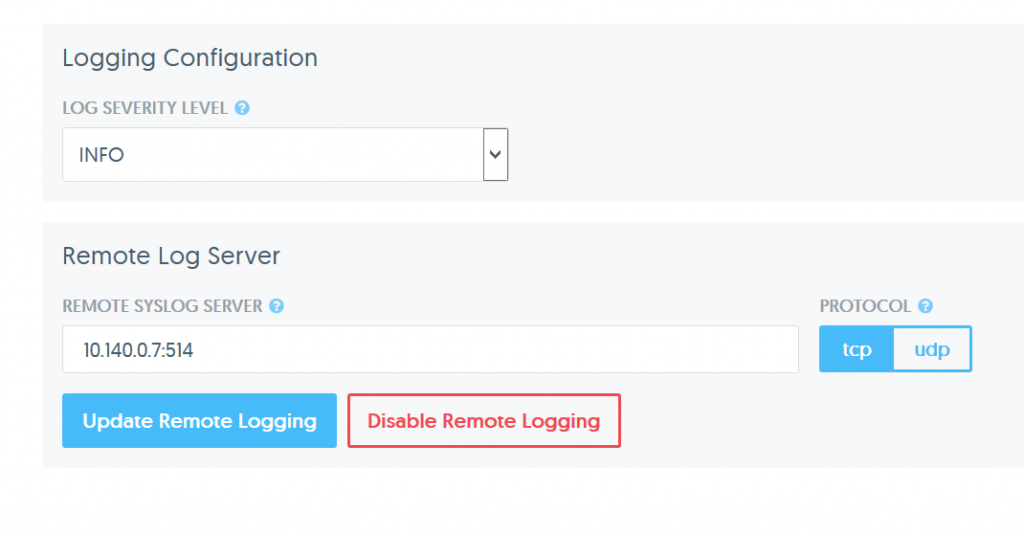The width and height of the screenshot is (1024, 535).
Task: Click the REMOTE SYSLOG SERVER label text
Action: [162, 306]
